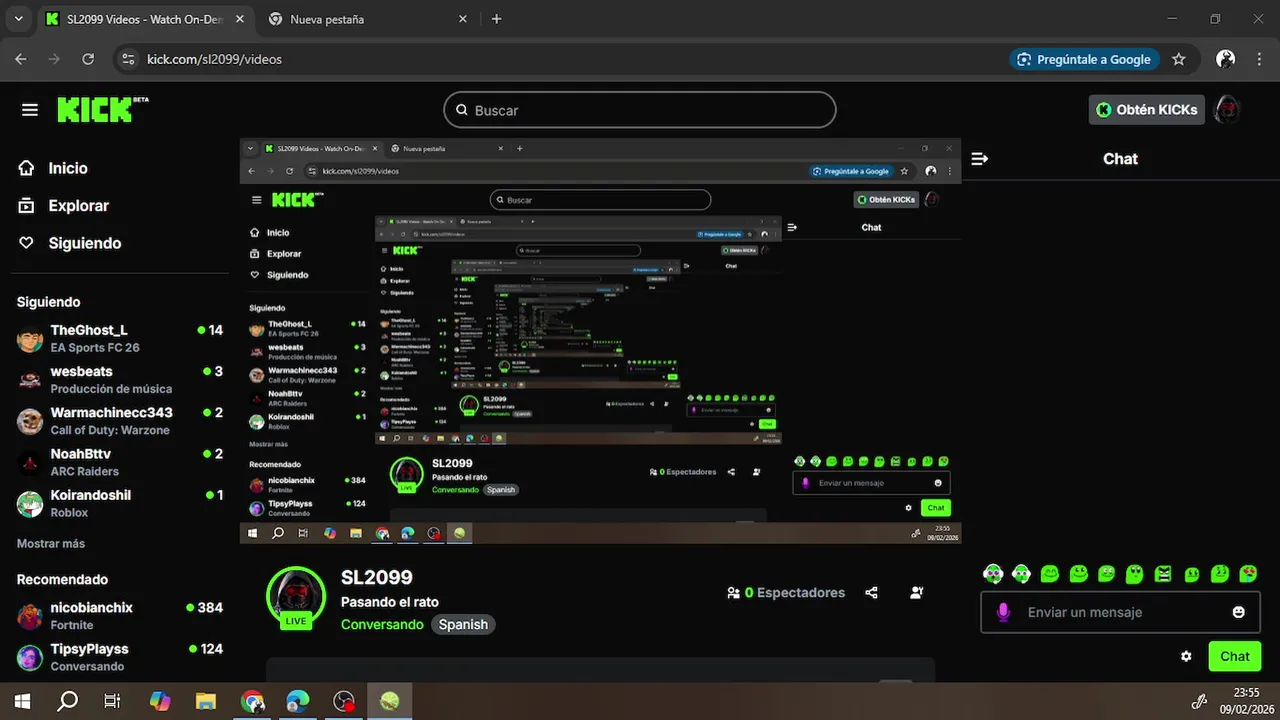The height and width of the screenshot is (720, 1280).
Task: Click the live stream video preview
Action: point(600,341)
